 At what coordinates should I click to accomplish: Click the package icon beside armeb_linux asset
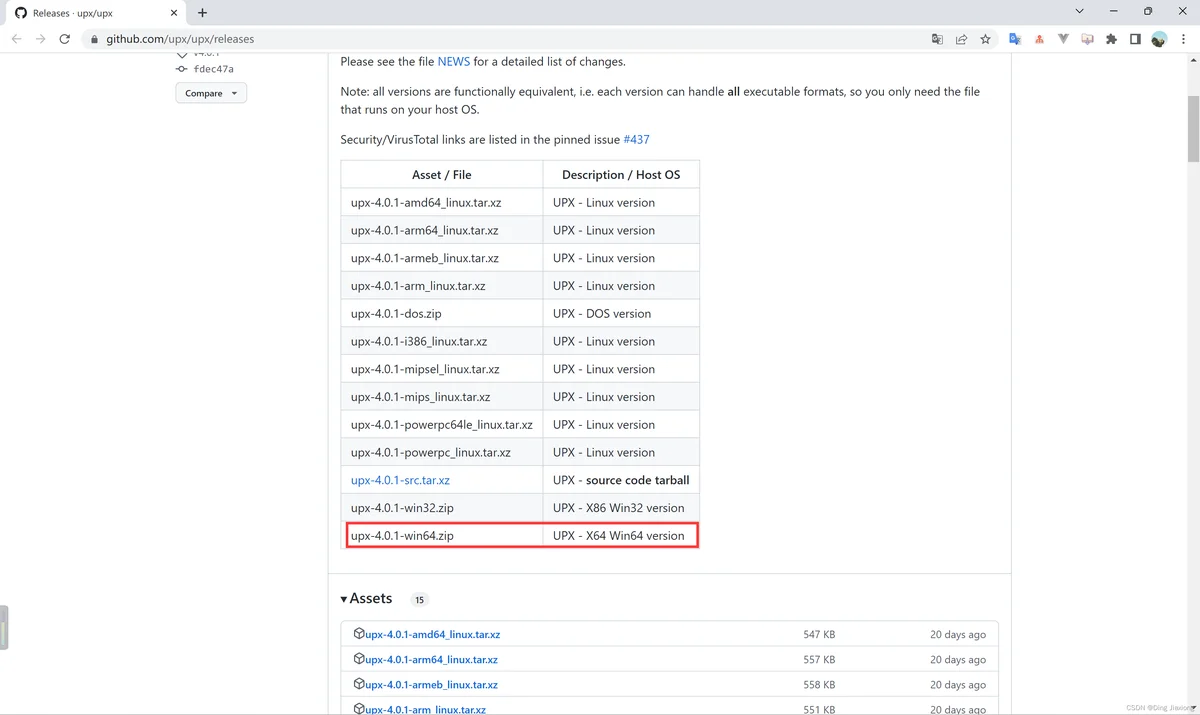pyautogui.click(x=359, y=684)
